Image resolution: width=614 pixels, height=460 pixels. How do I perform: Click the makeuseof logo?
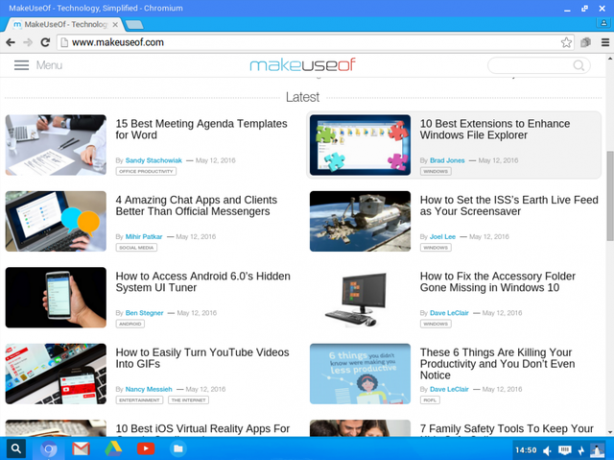coord(302,65)
